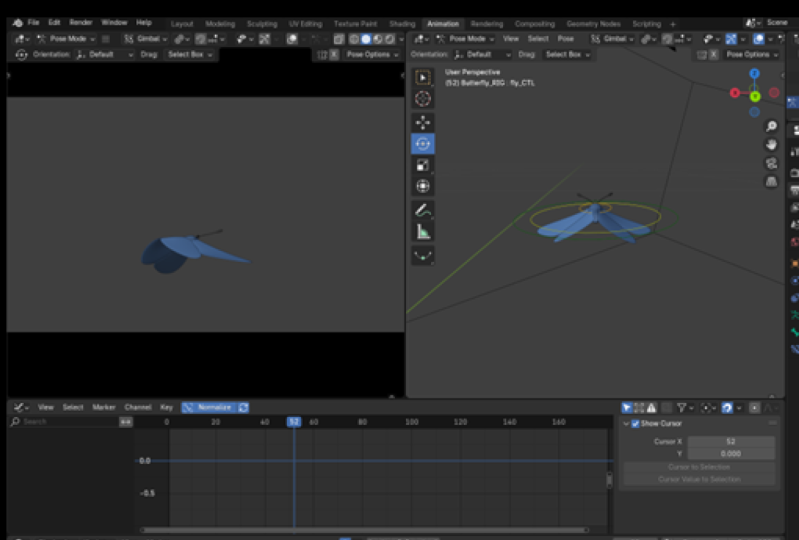Open Default orientation dropdown in left viewport
The width and height of the screenshot is (799, 540).
[104, 55]
